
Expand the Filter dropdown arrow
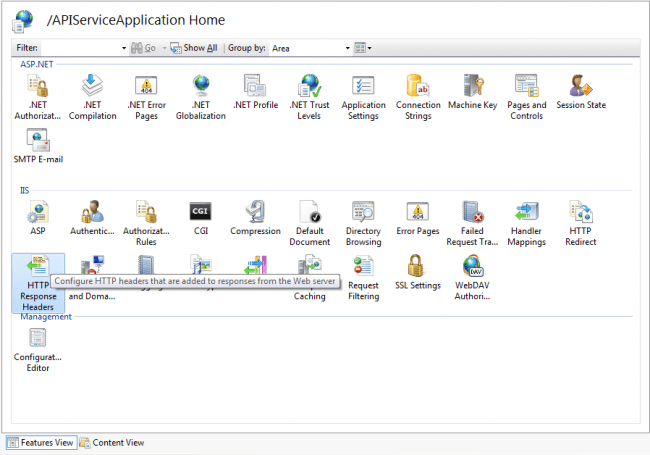124,48
